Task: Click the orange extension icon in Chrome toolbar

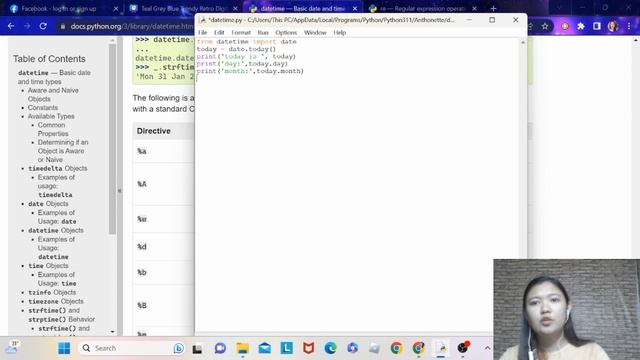Action: click(x=565, y=26)
